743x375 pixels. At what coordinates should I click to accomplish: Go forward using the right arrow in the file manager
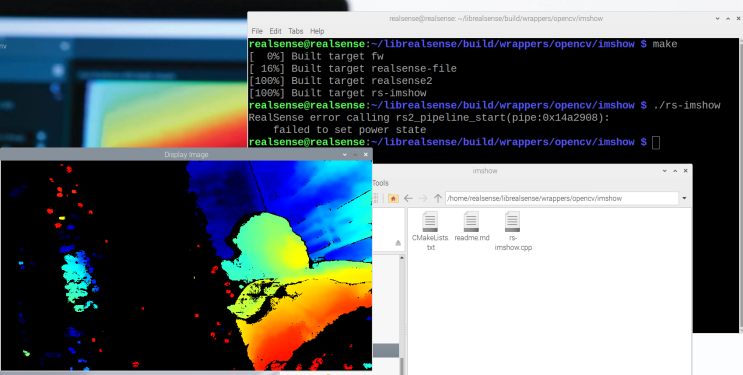(x=423, y=198)
